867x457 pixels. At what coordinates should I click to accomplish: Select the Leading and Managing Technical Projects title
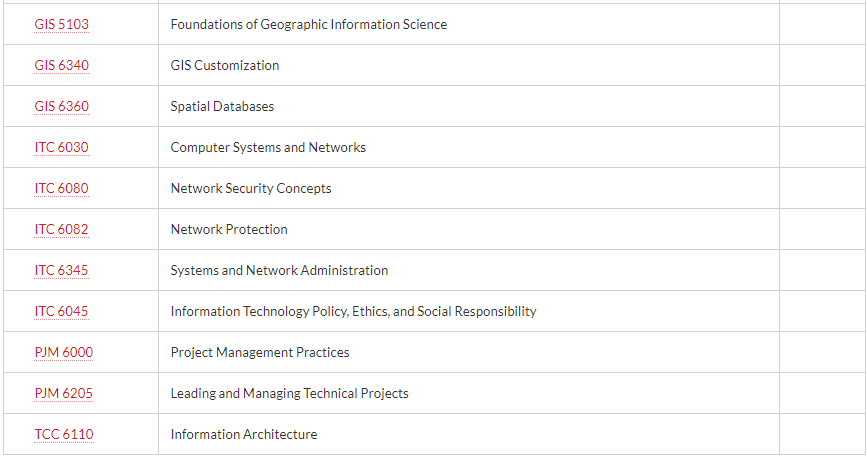pyautogui.click(x=289, y=393)
